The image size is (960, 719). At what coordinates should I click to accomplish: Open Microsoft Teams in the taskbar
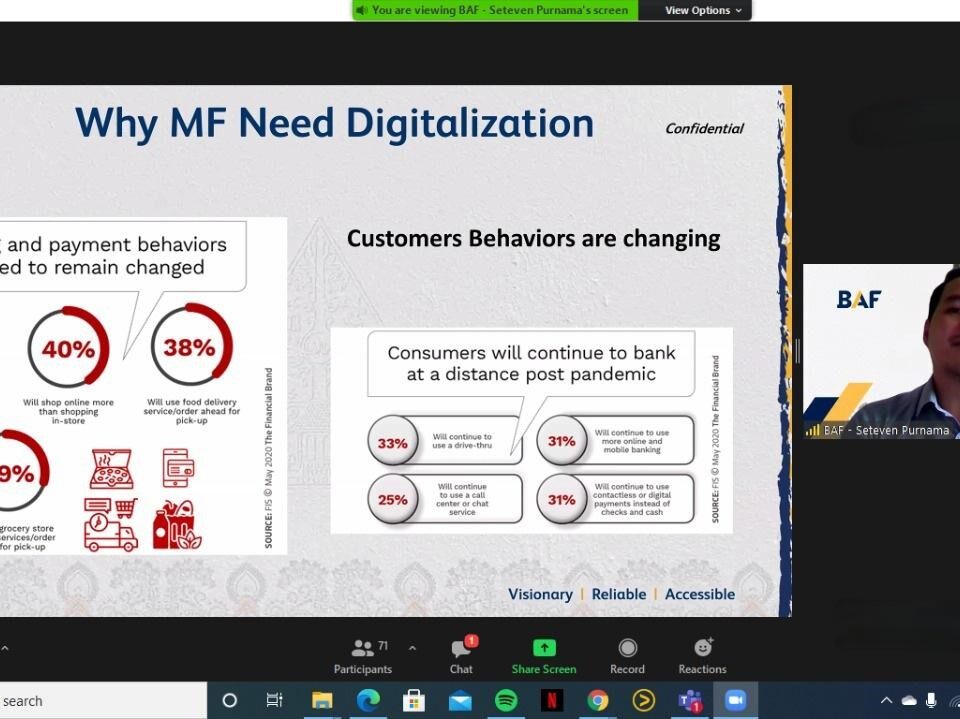pyautogui.click(x=690, y=700)
